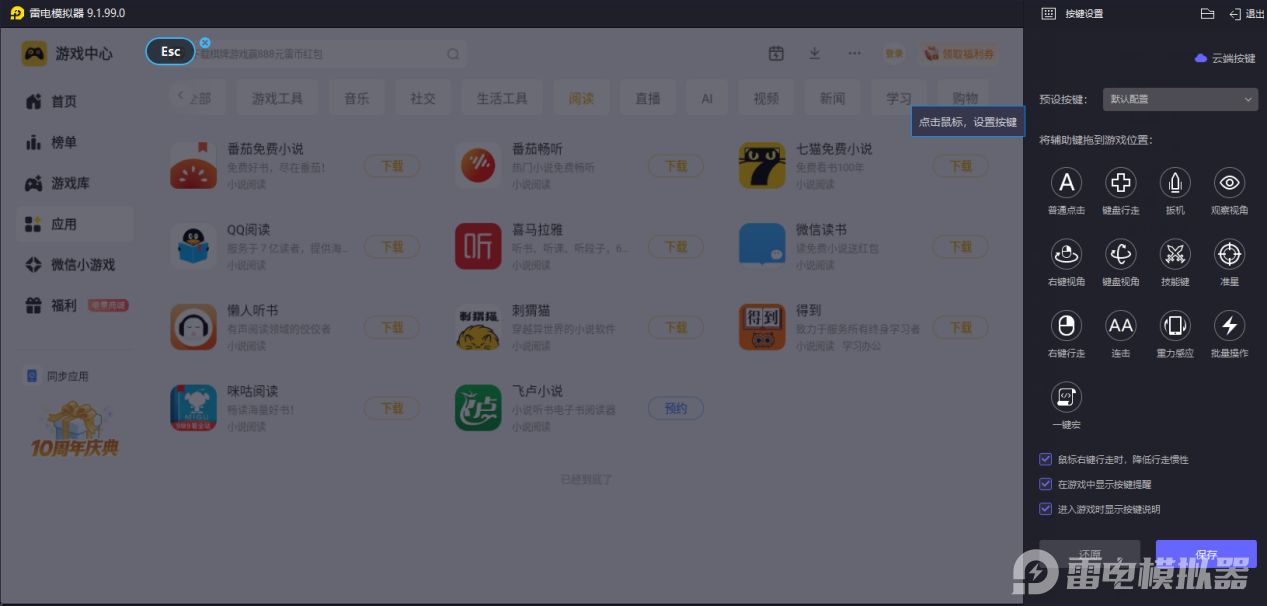Viewport: 1267px width, 606px height.
Task: Select the Esc key mapping bubble
Action: point(170,51)
